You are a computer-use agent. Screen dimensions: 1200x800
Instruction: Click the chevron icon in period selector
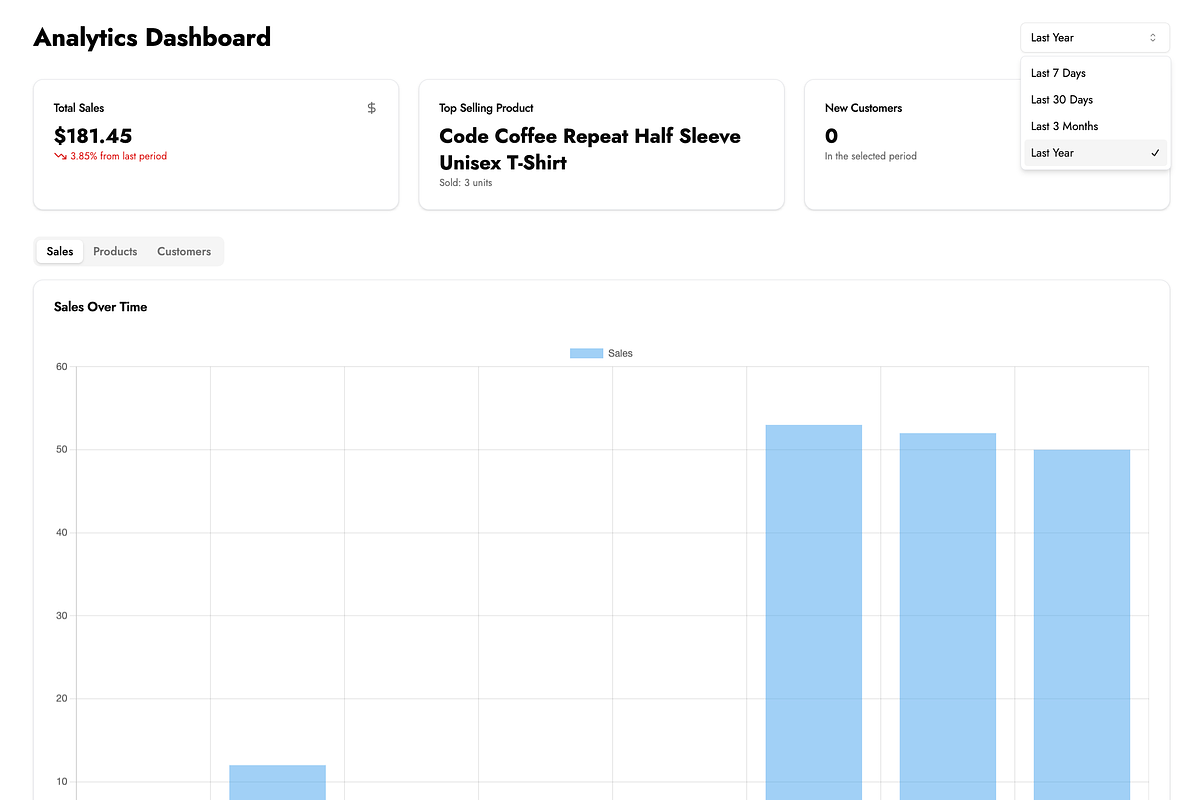pyautogui.click(x=1153, y=38)
